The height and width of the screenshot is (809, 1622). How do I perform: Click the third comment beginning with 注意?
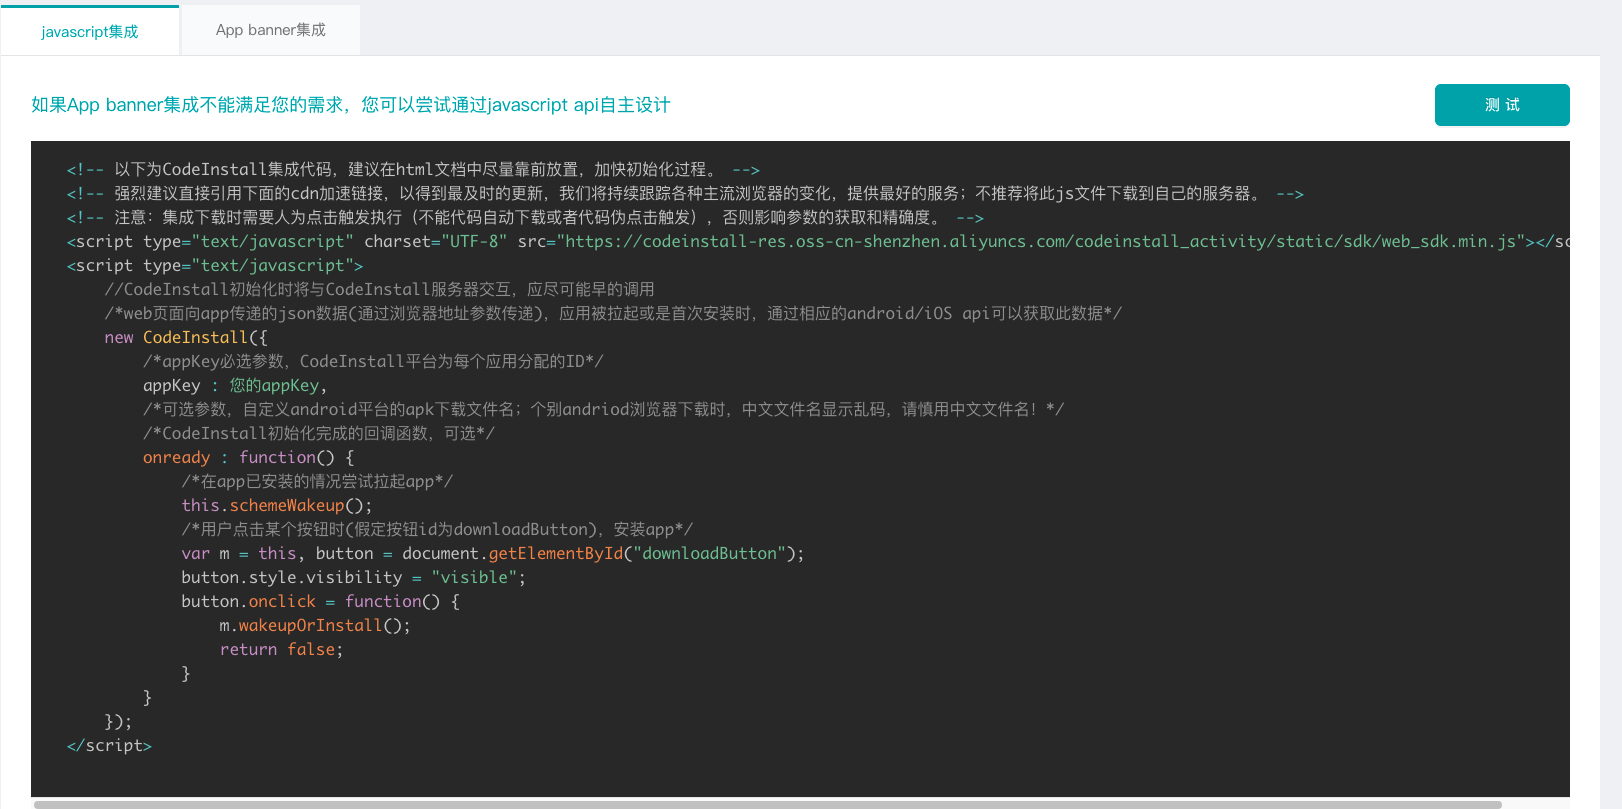click(525, 217)
